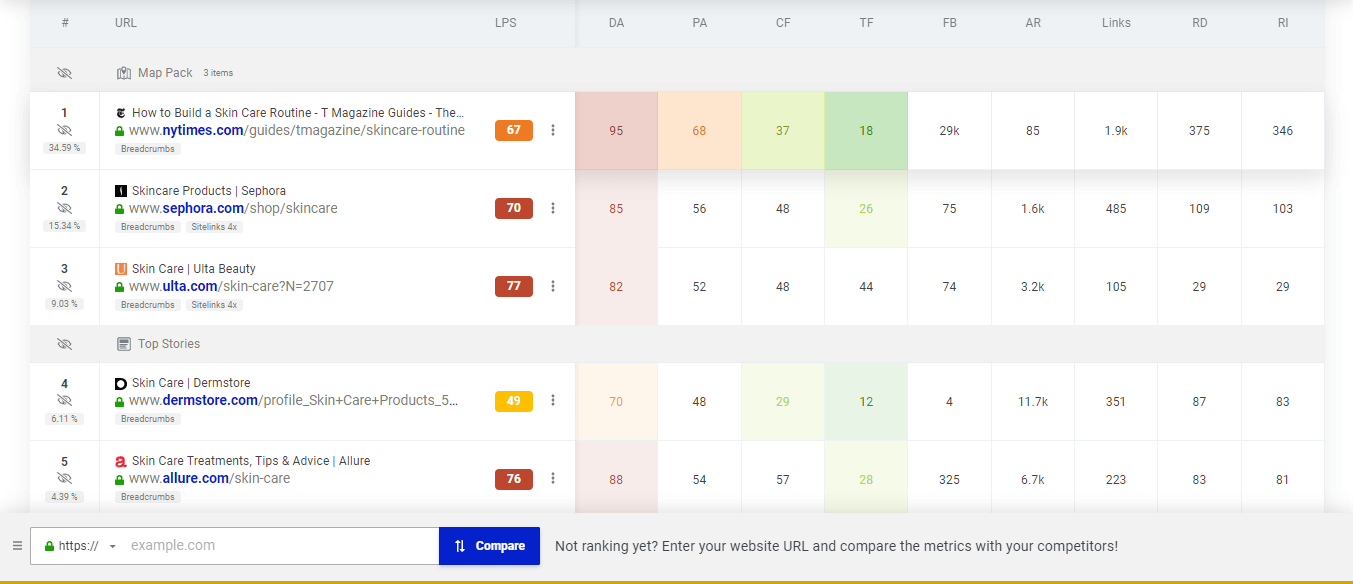
Task: Open the https:// protocol dropdown
Action: (81, 546)
